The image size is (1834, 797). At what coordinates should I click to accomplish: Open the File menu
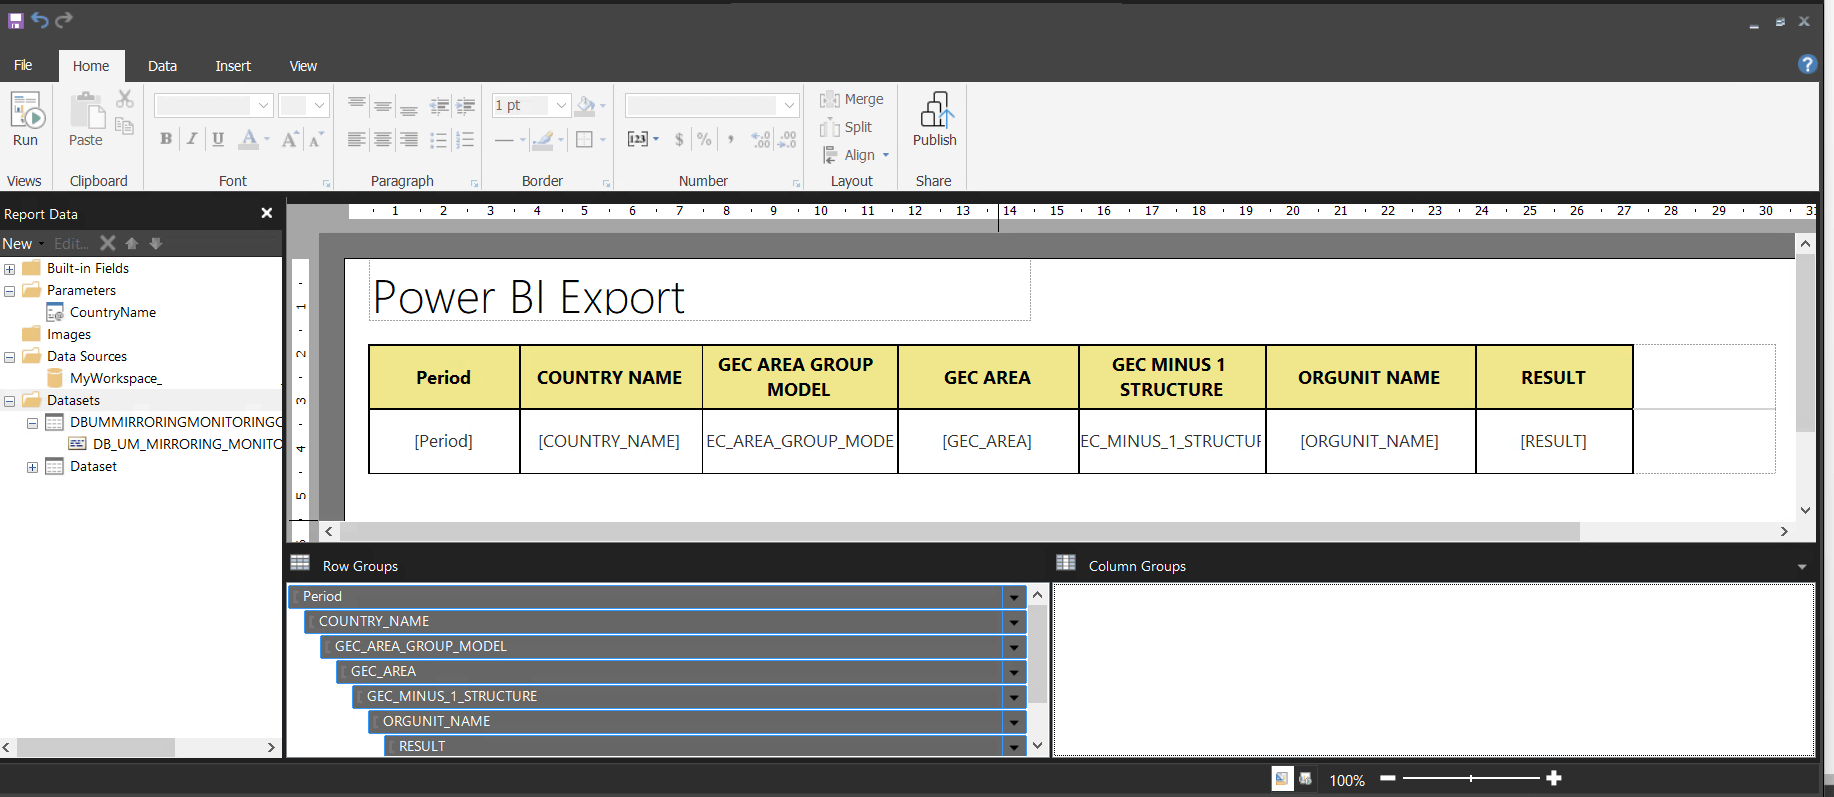(x=23, y=65)
